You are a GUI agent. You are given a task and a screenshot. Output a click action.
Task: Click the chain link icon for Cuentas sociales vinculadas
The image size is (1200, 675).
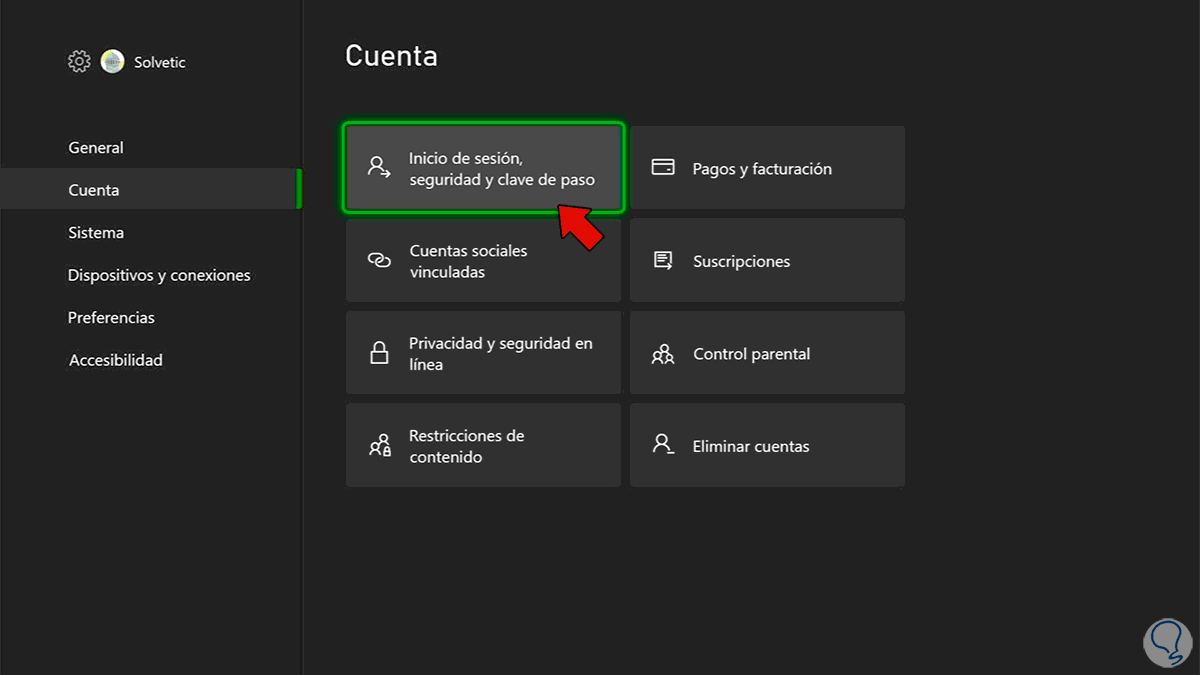click(x=378, y=260)
